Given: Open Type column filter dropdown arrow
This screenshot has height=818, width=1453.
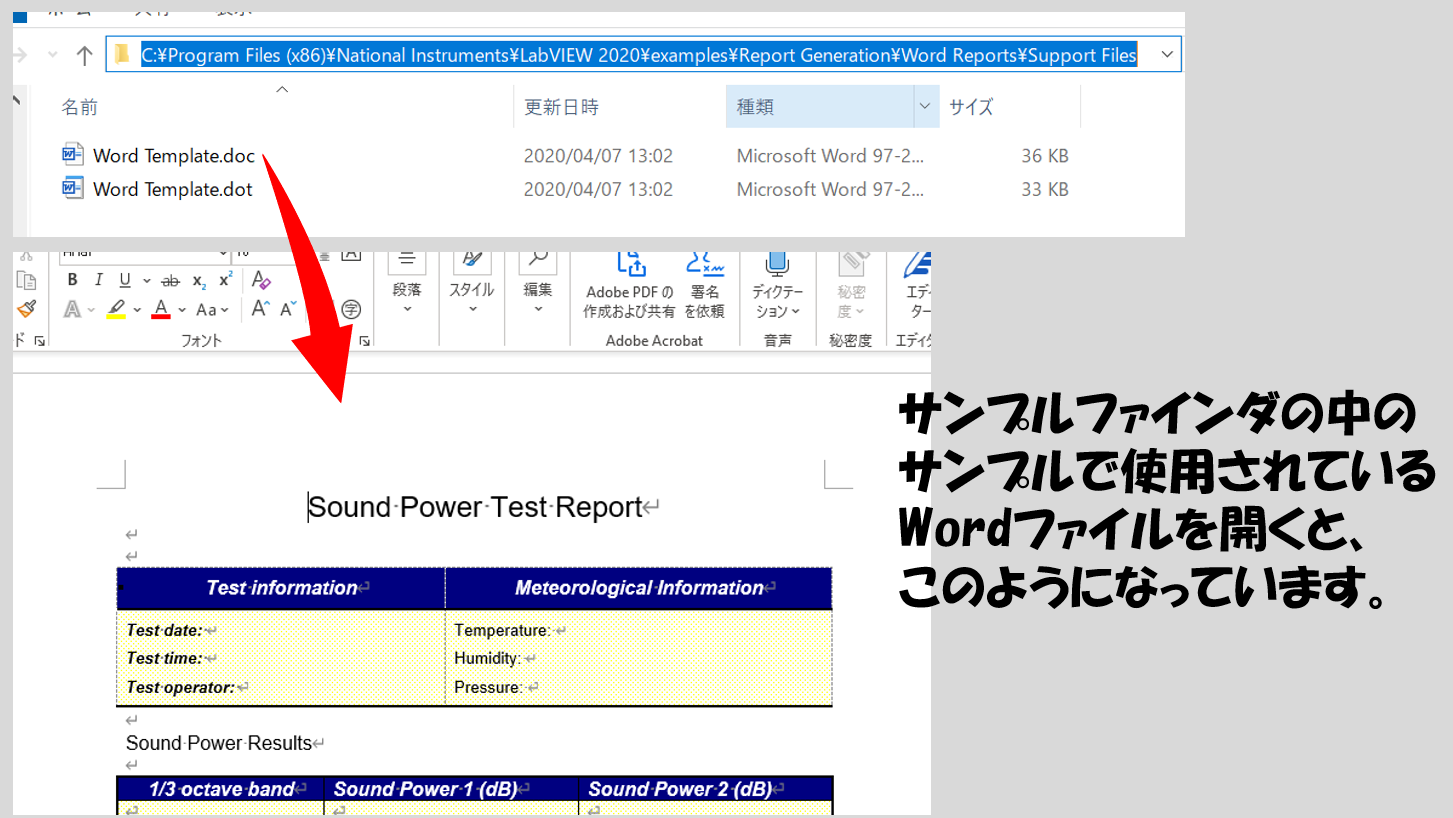Looking at the screenshot, I should 924,106.
